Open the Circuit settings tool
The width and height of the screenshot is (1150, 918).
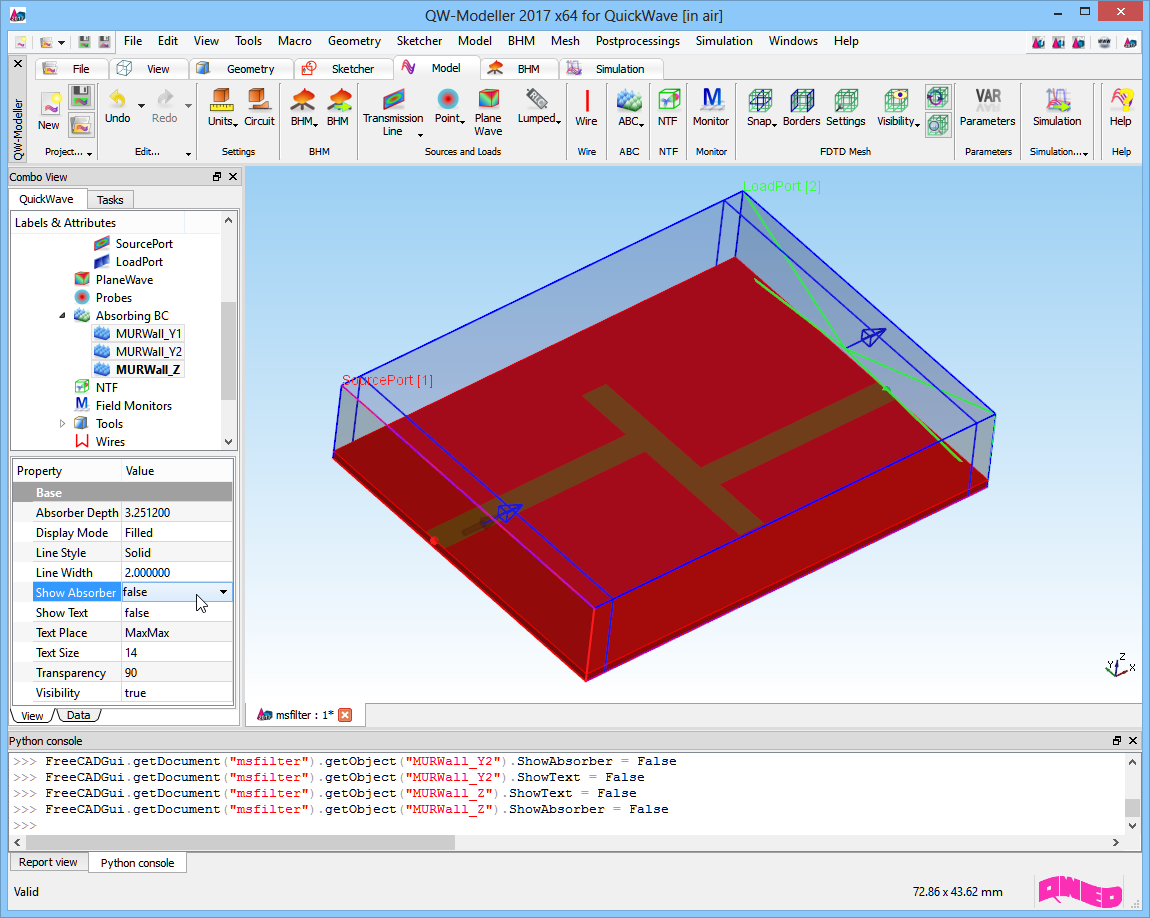(259, 107)
